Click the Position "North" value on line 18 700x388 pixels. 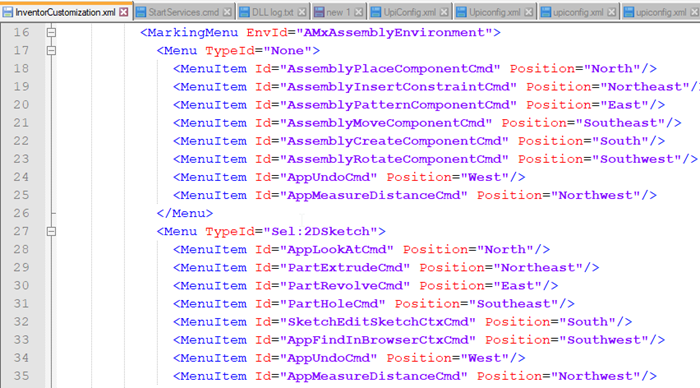[x=612, y=68]
